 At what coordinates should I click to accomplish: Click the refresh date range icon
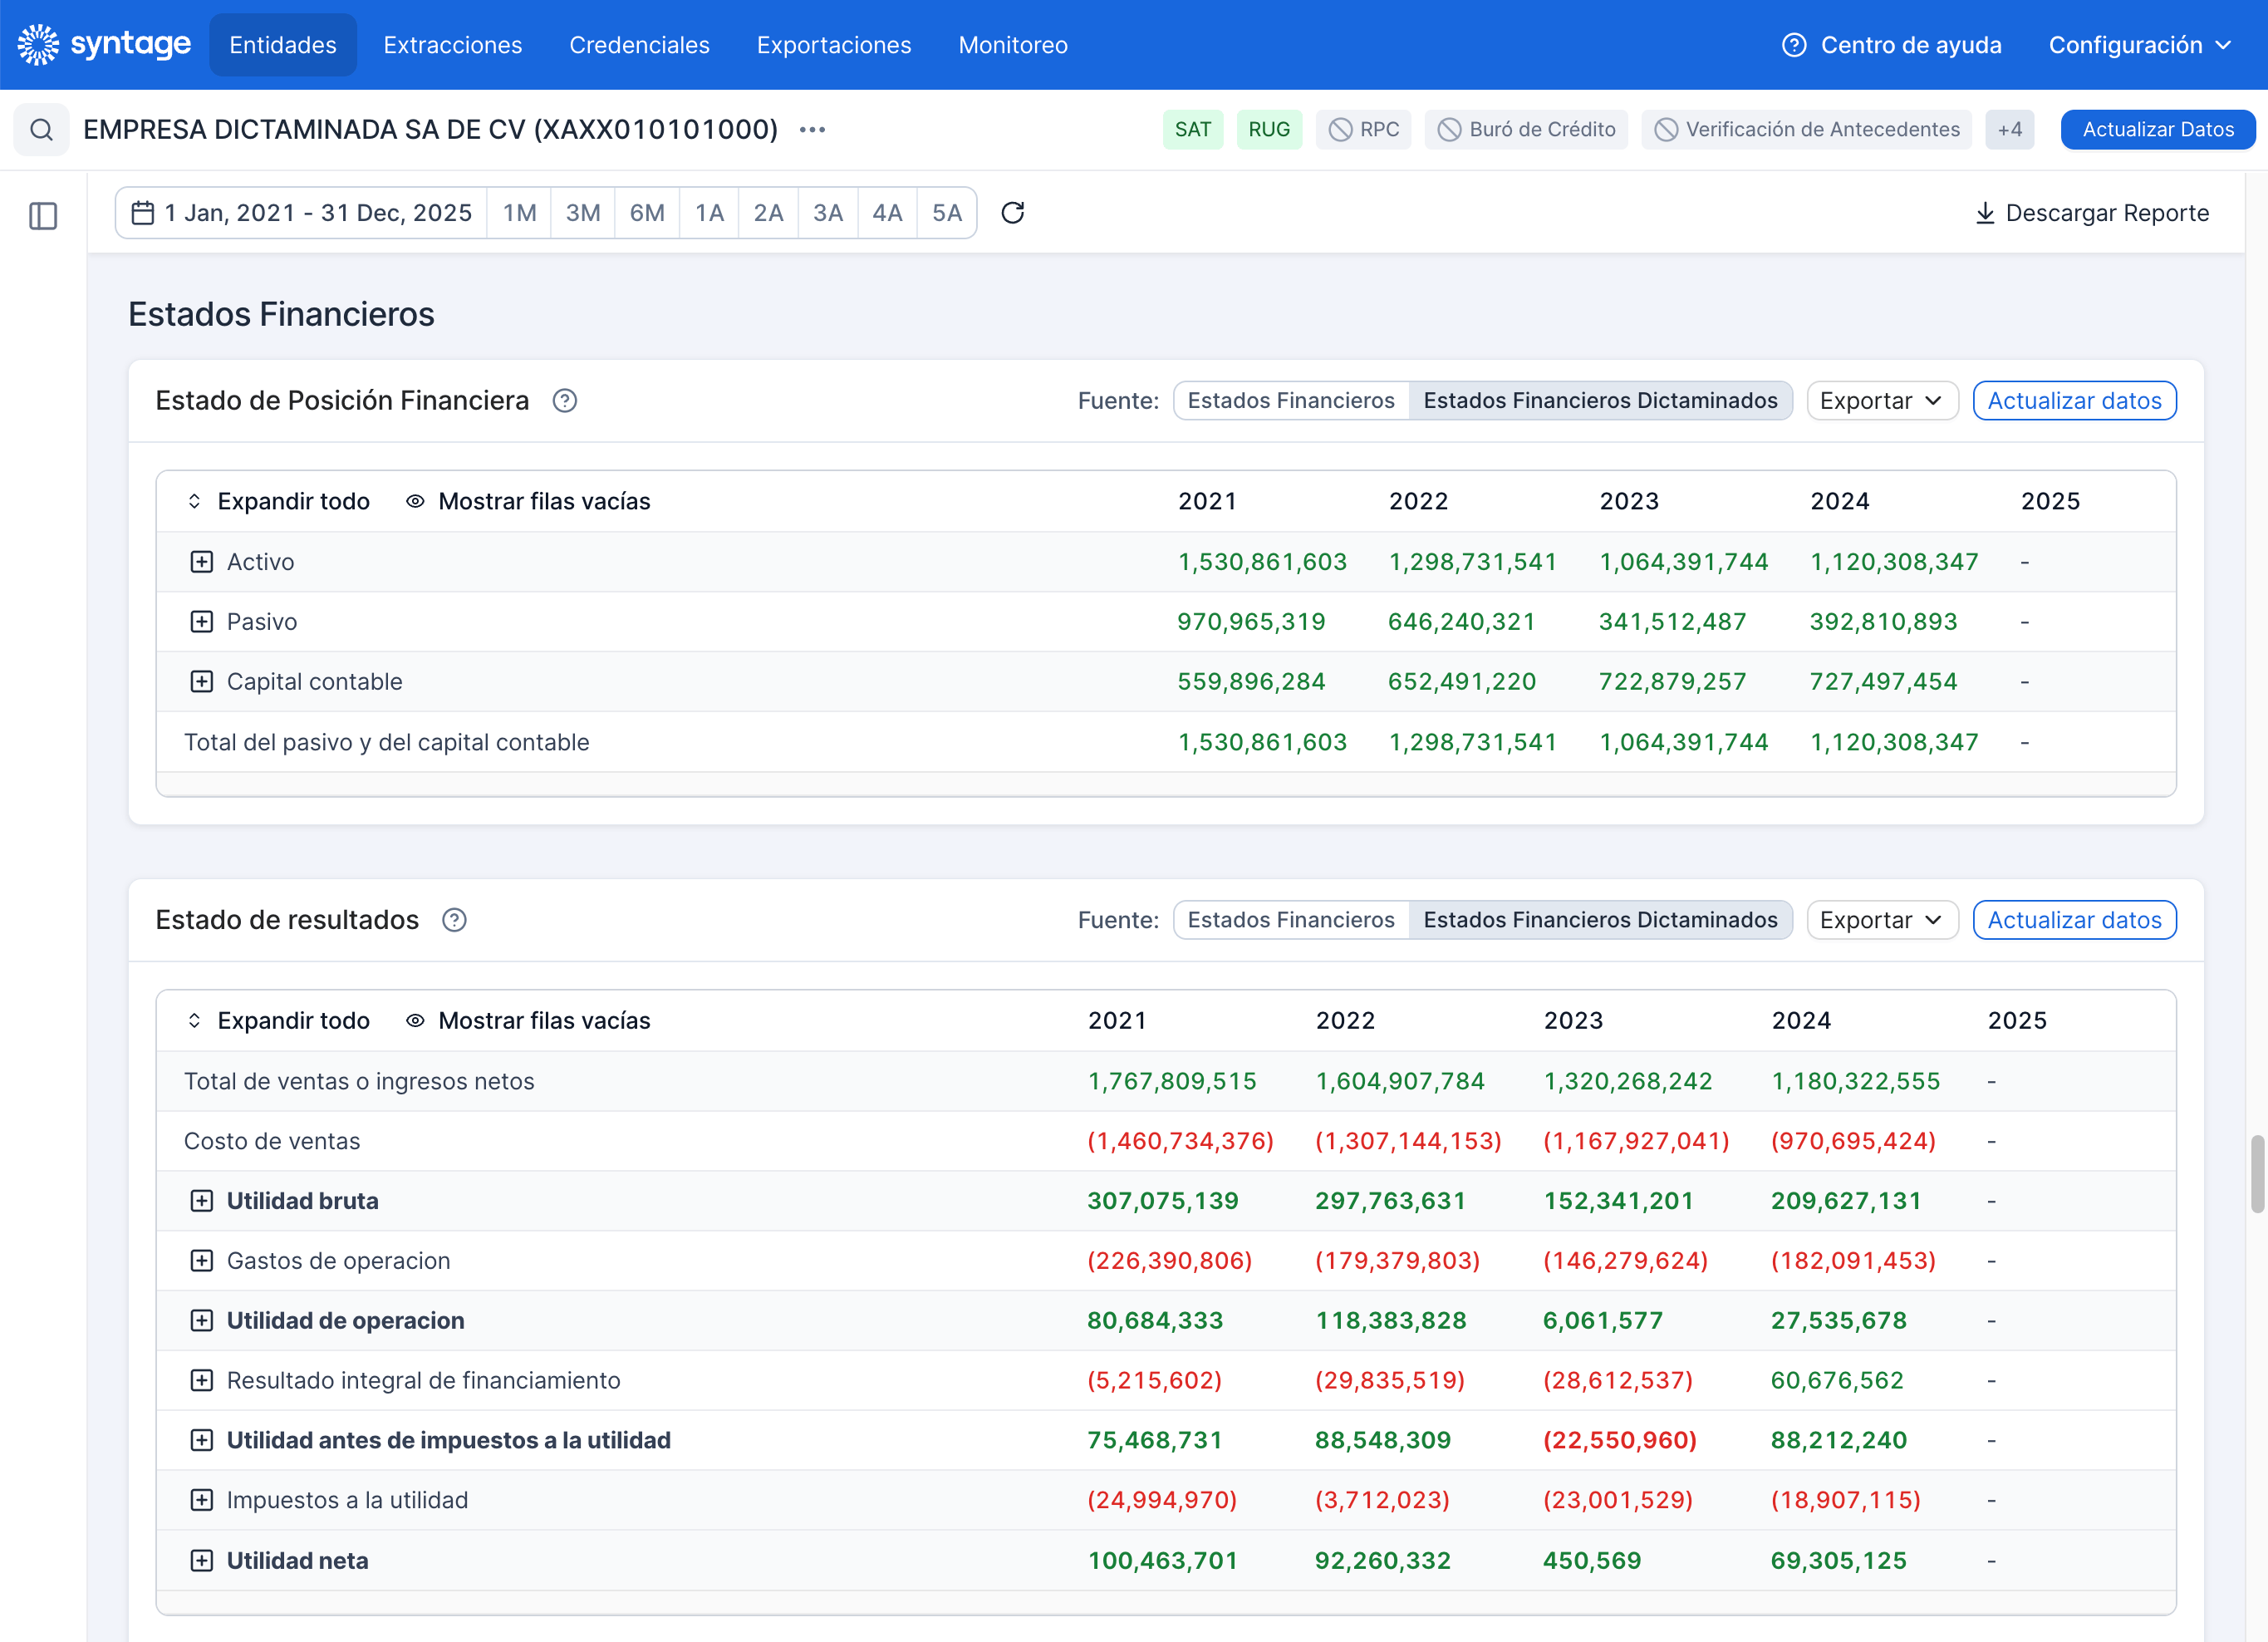pyautogui.click(x=1013, y=213)
